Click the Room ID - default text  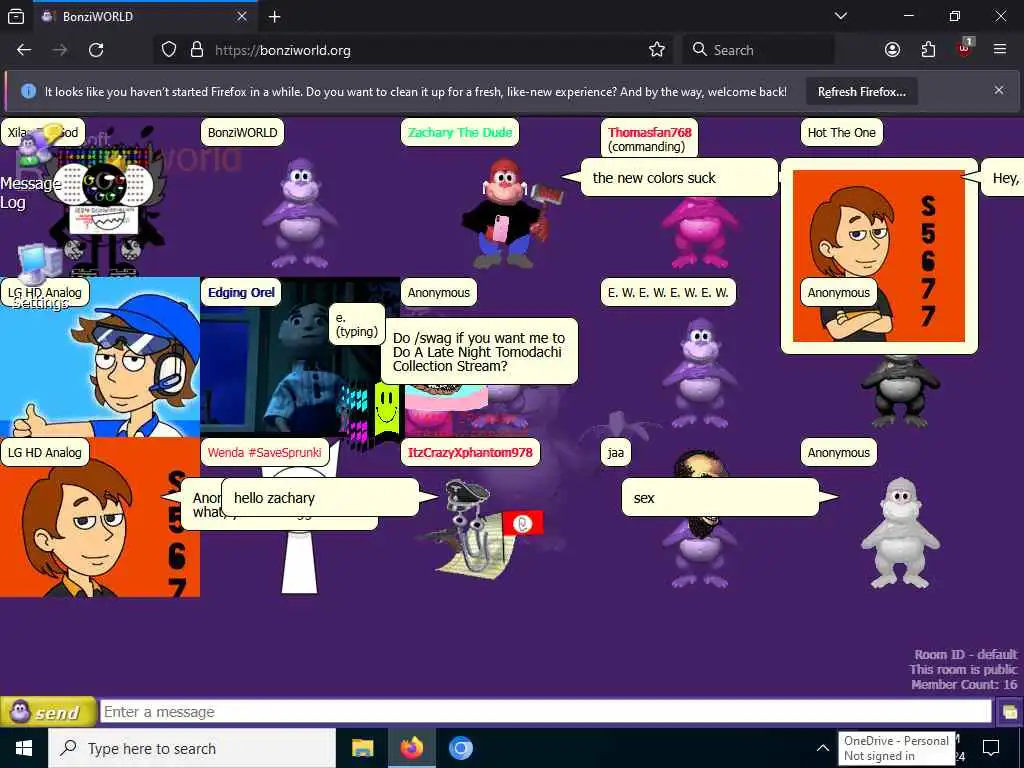[965, 654]
